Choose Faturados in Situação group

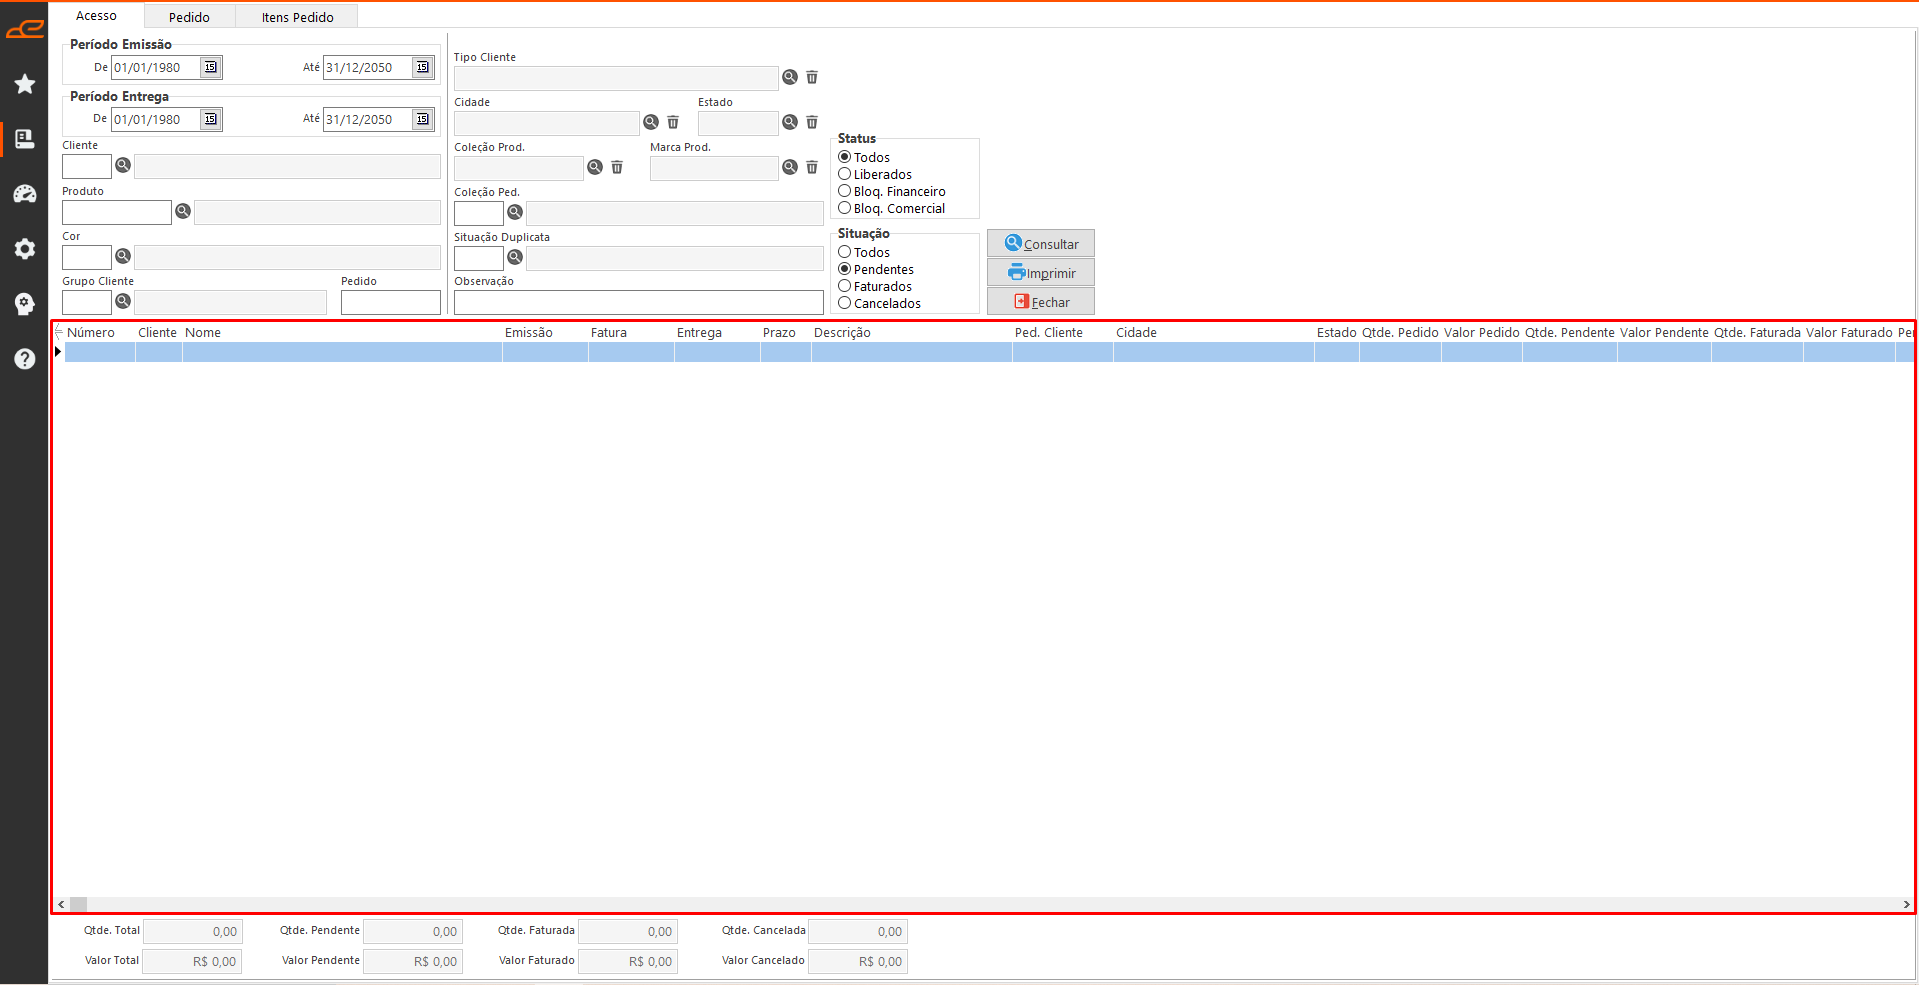(845, 286)
